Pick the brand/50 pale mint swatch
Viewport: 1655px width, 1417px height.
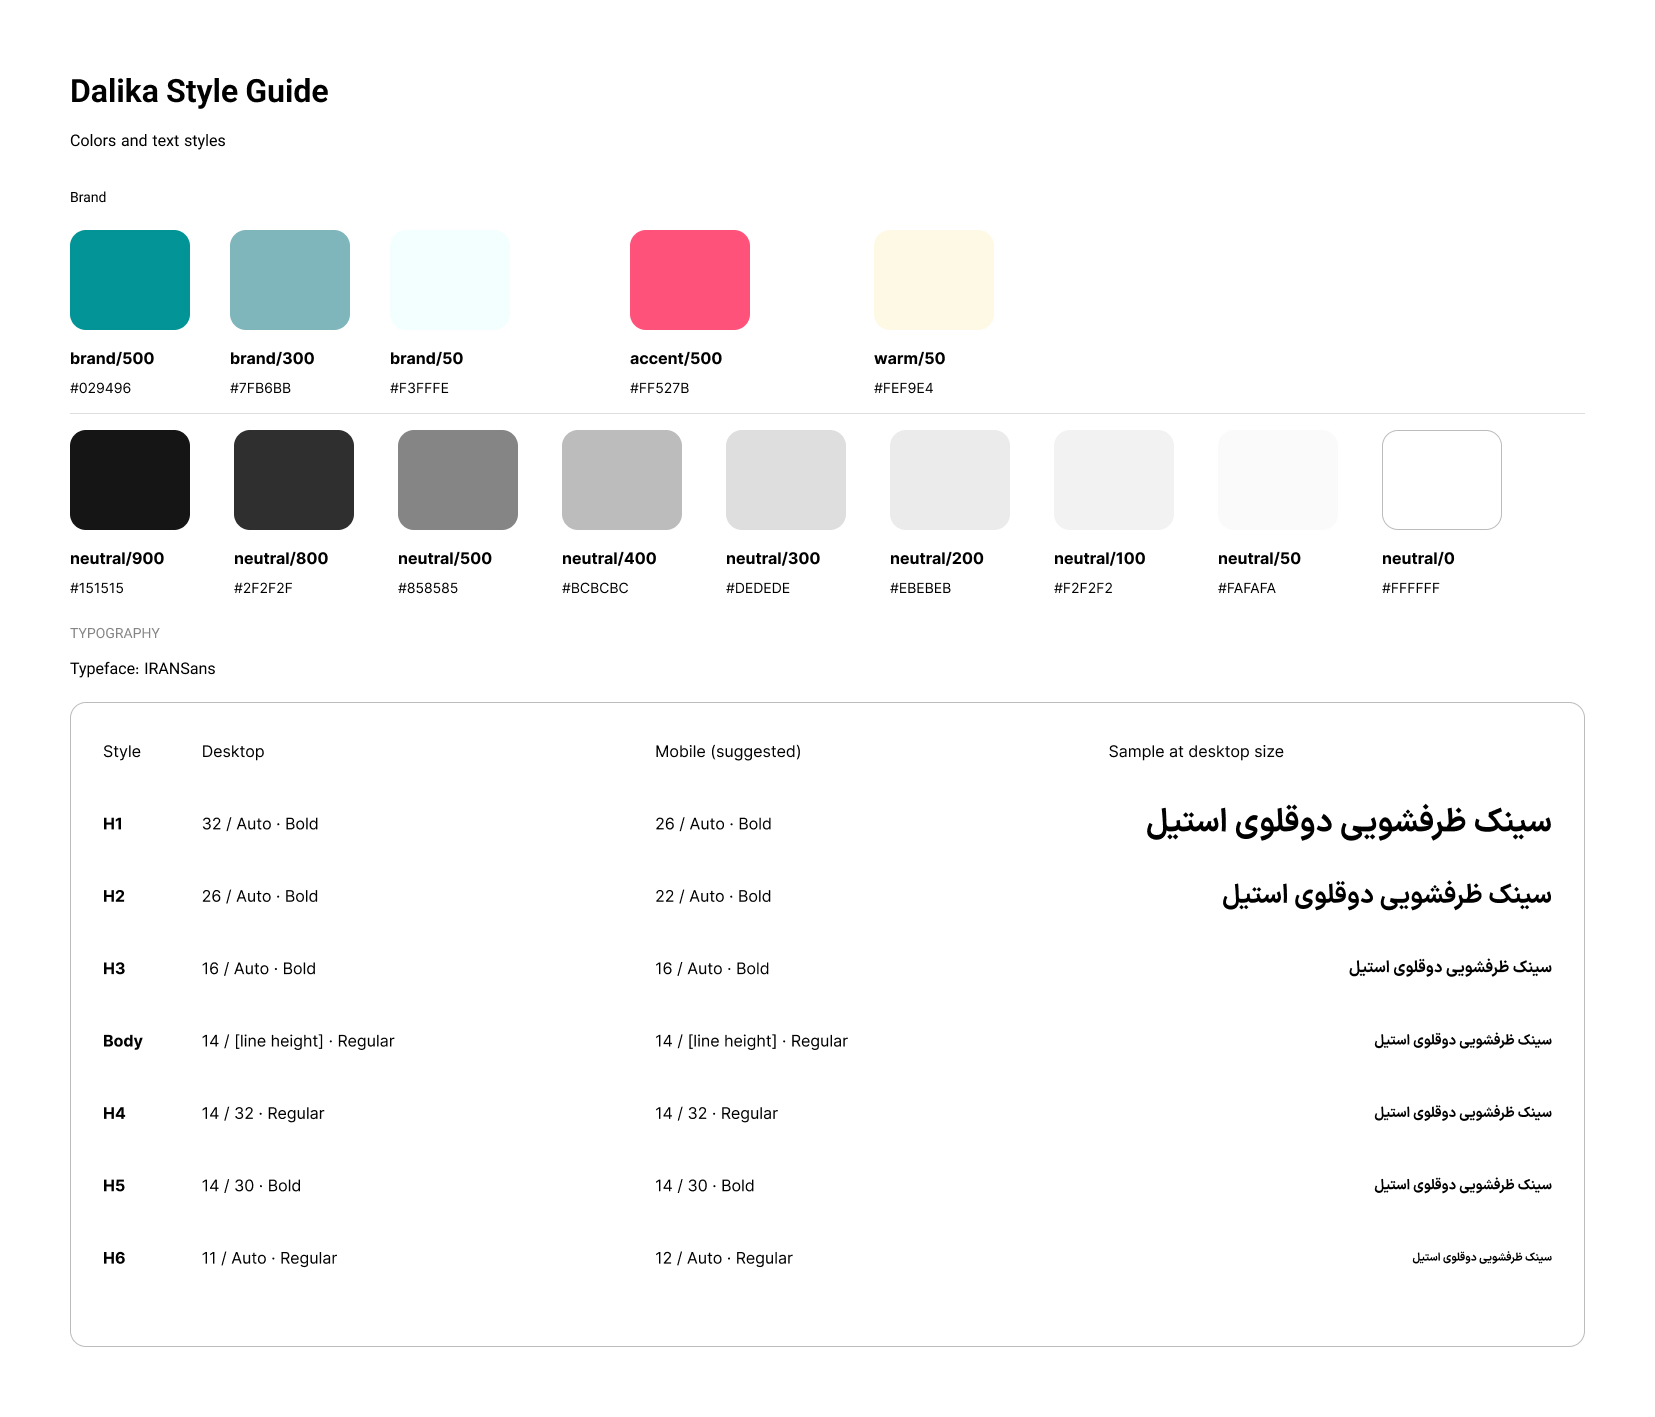[450, 280]
